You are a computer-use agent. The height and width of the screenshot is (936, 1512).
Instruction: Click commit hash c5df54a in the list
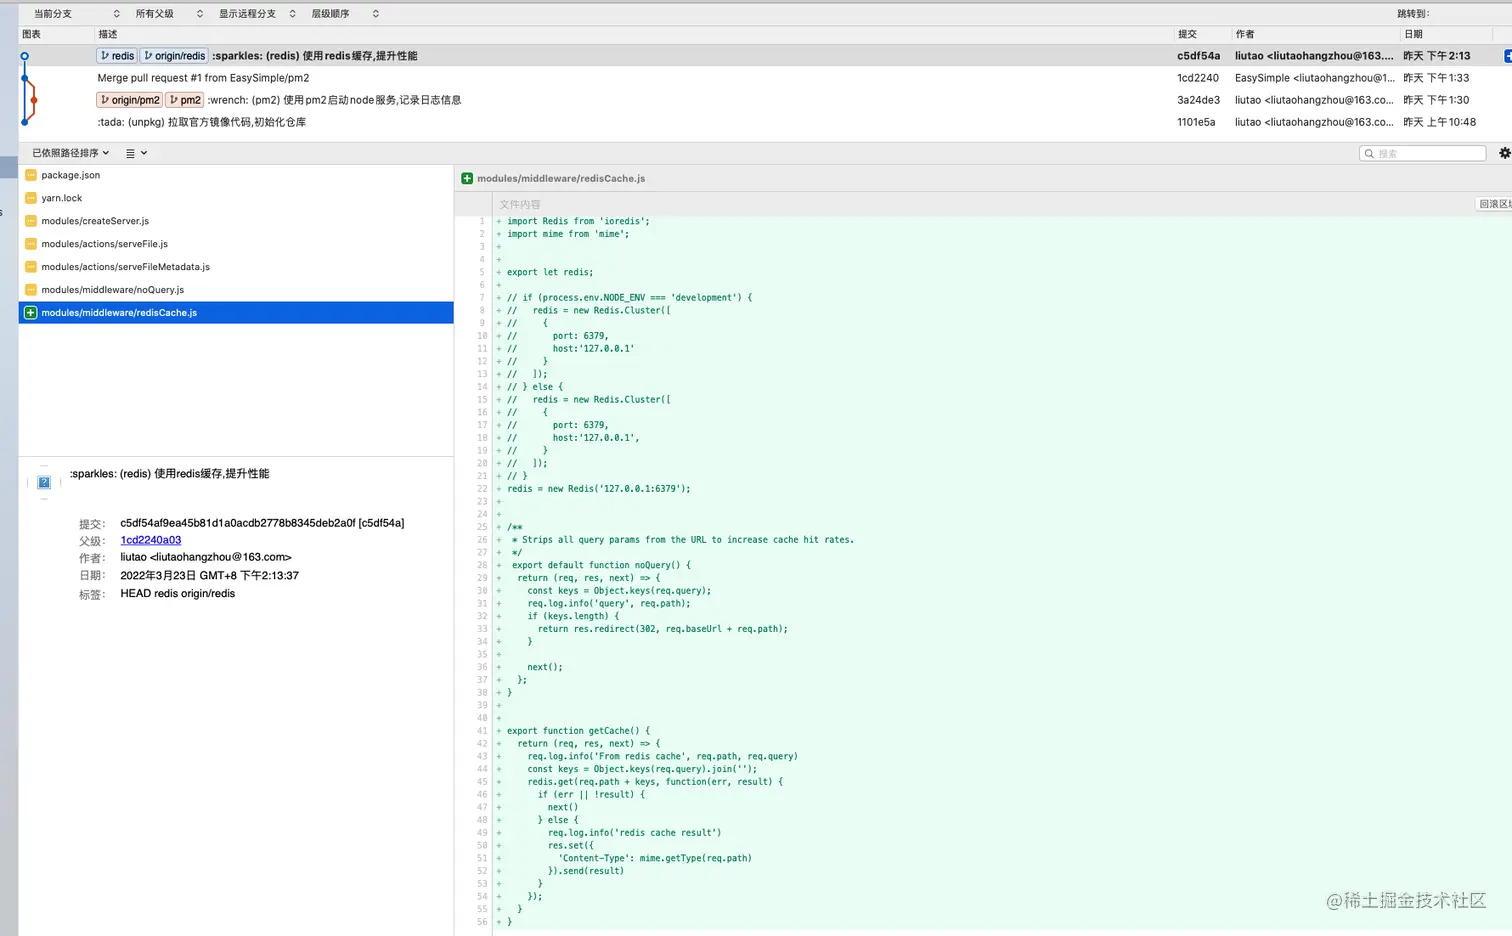pyautogui.click(x=1198, y=56)
